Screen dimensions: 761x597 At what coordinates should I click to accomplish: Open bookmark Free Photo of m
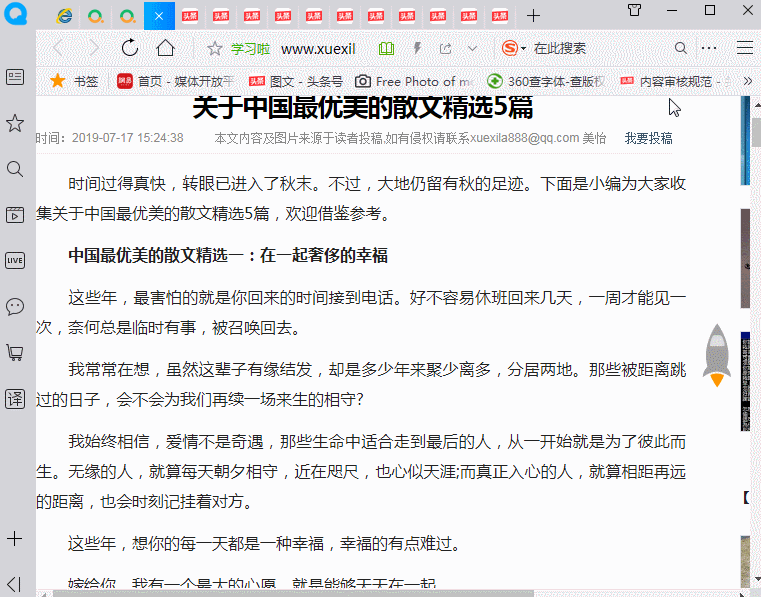[413, 82]
